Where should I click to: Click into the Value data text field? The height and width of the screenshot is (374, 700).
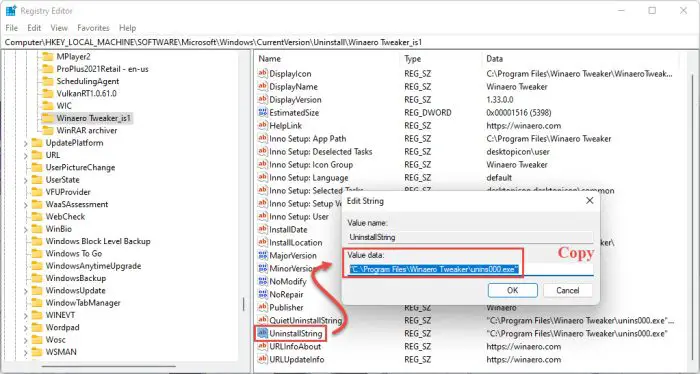471,270
